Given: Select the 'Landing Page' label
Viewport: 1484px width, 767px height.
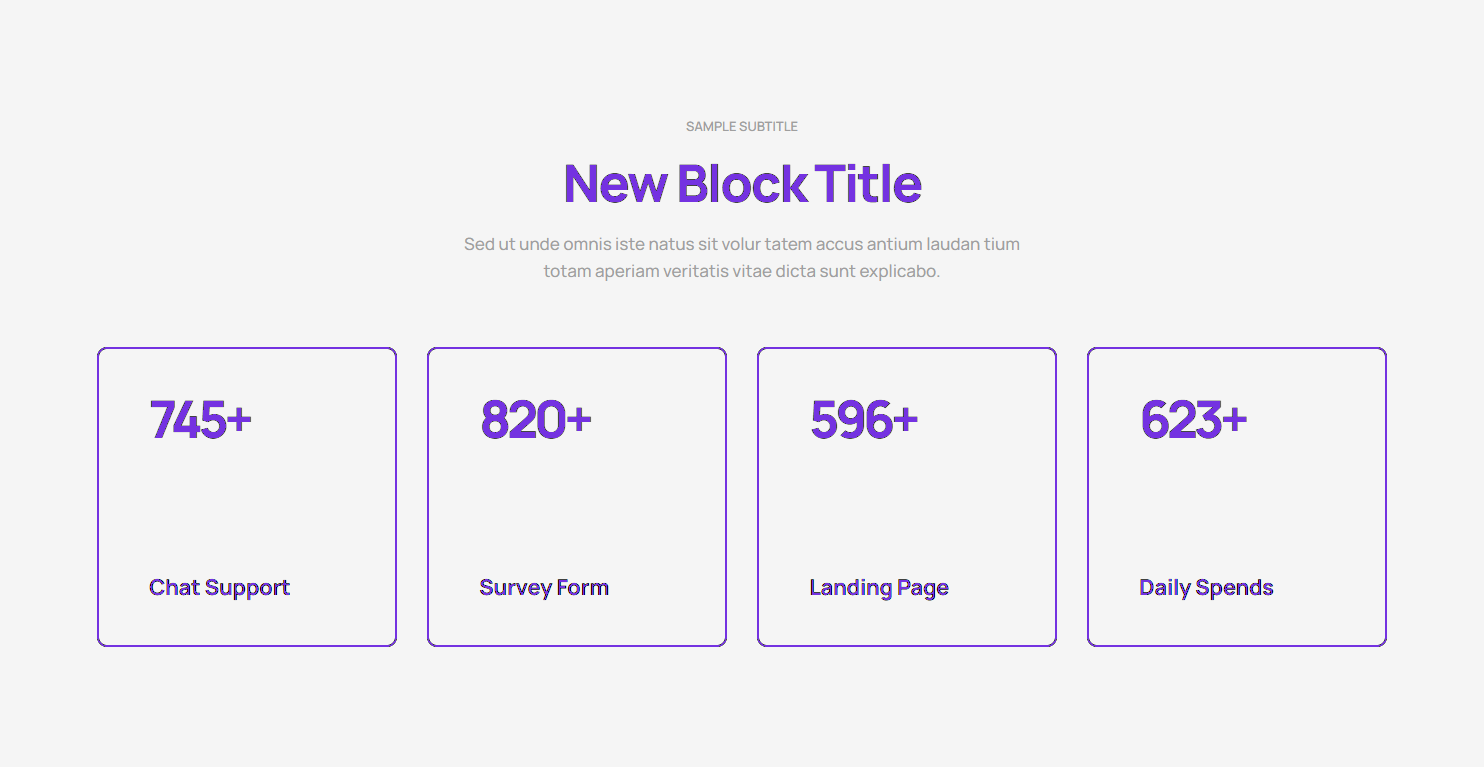Looking at the screenshot, I should pyautogui.click(x=879, y=588).
